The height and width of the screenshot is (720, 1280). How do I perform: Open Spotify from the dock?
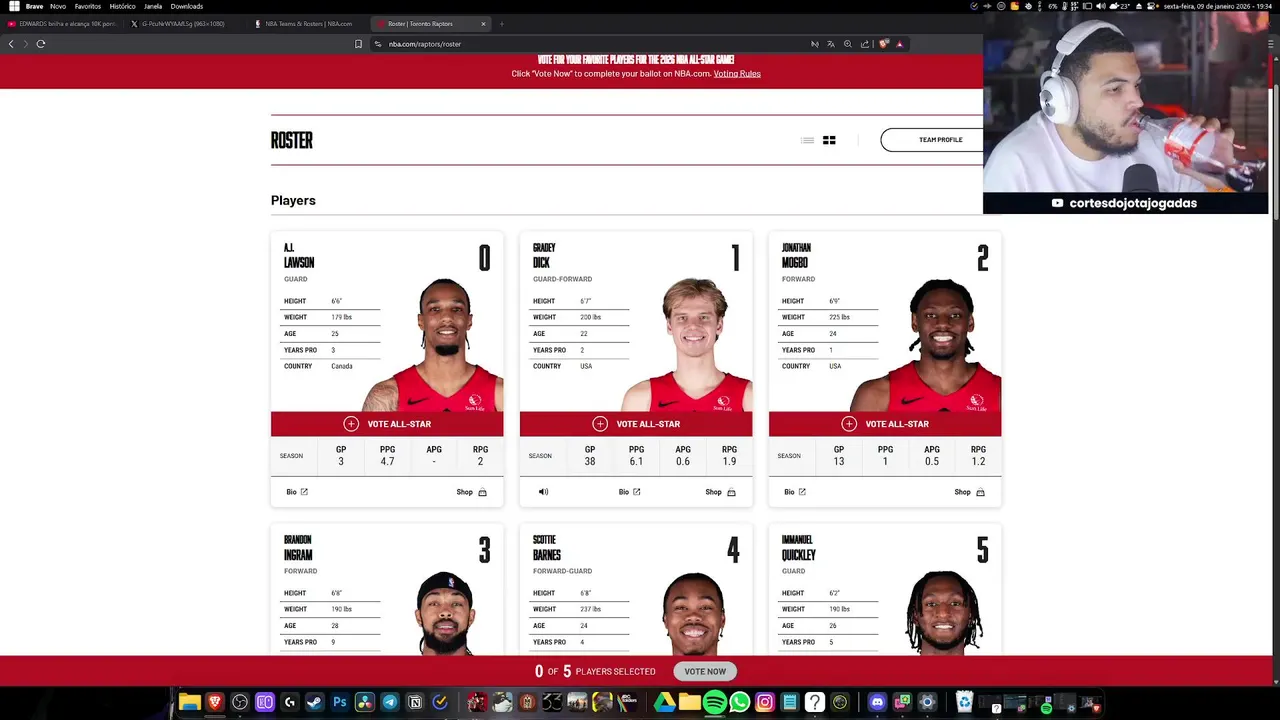coord(715,702)
